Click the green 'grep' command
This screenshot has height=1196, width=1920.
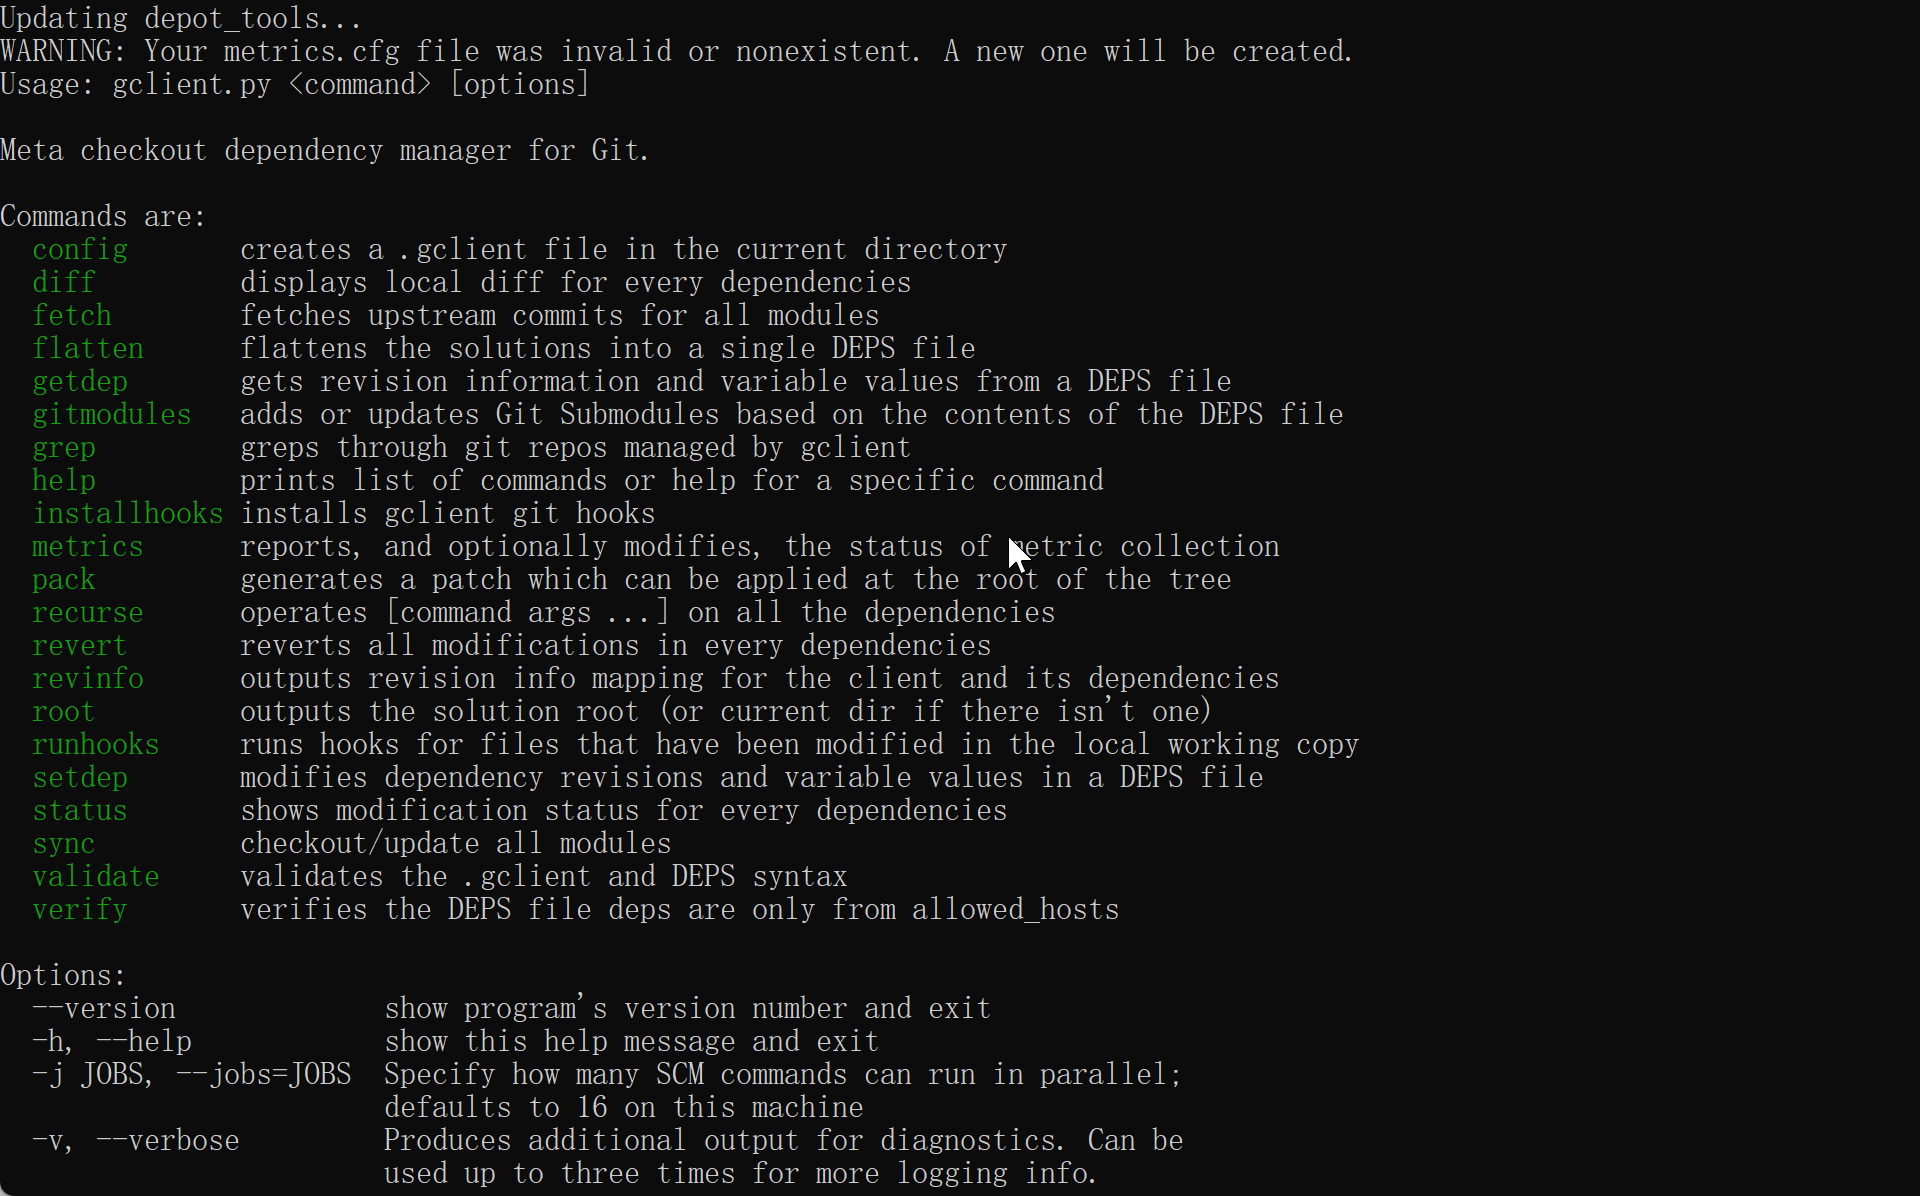[x=64, y=448]
